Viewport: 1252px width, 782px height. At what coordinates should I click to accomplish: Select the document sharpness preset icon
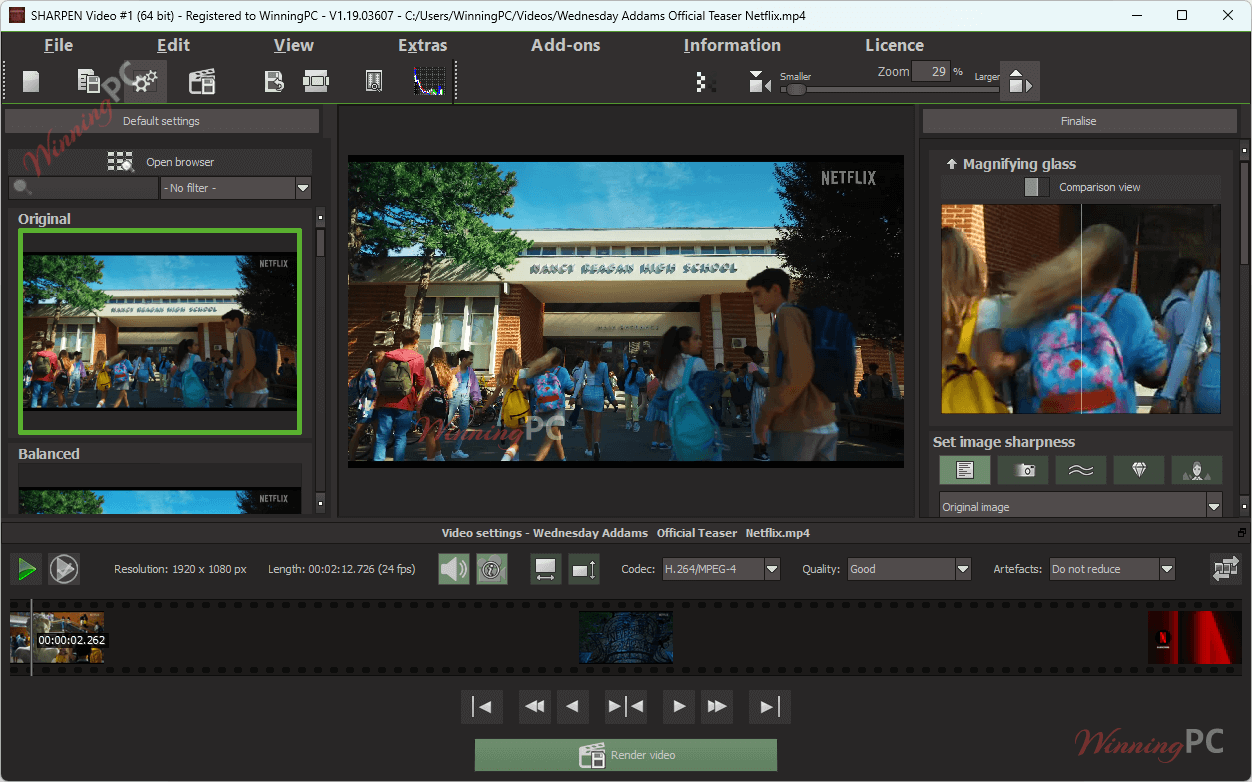click(x=965, y=470)
